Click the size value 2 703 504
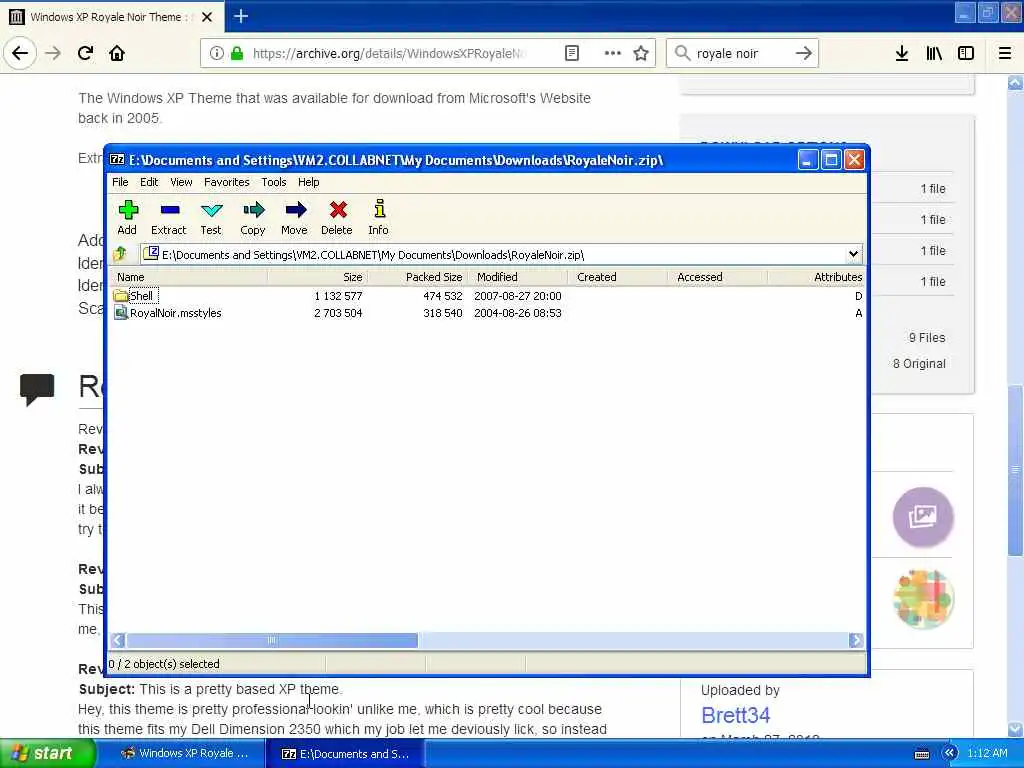Viewport: 1024px width, 768px height. (x=338, y=313)
